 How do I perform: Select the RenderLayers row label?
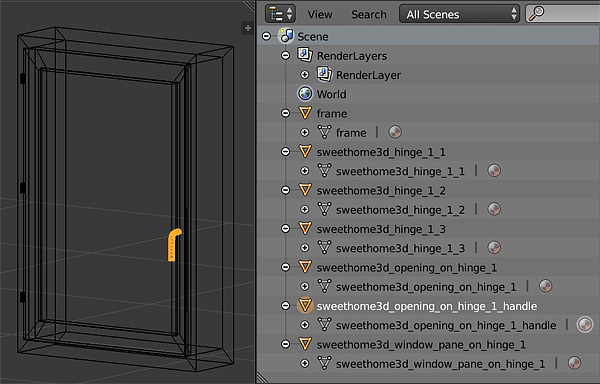pos(352,56)
